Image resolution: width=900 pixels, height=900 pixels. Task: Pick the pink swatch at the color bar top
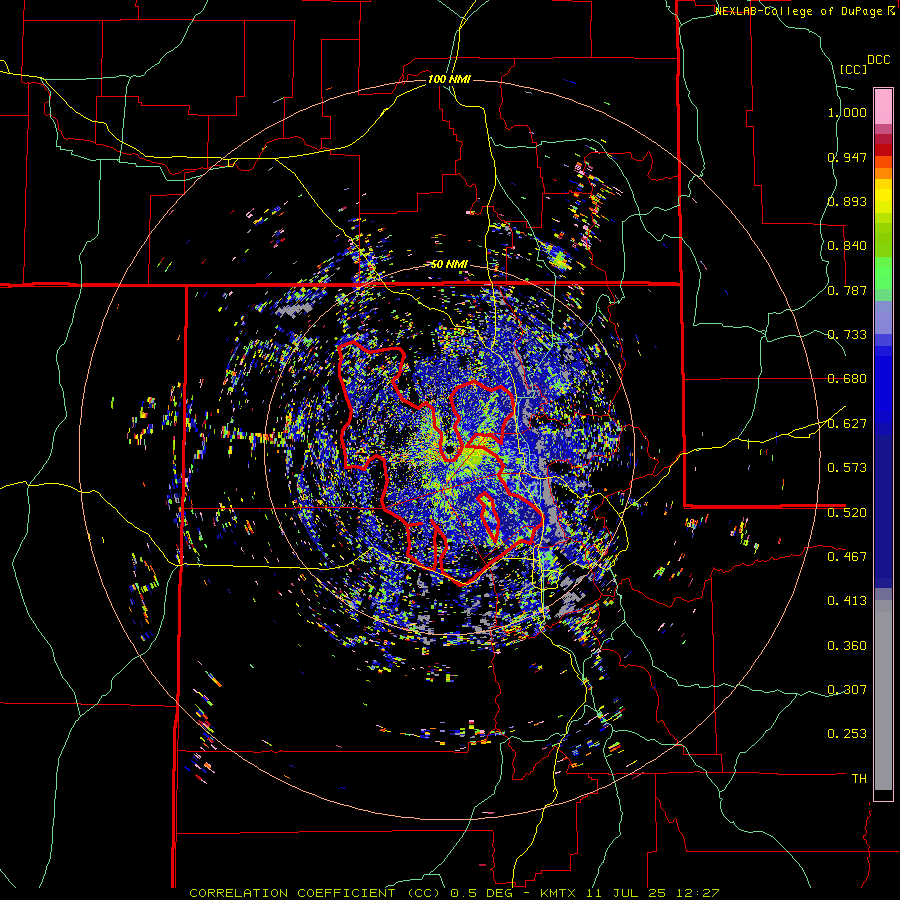(883, 106)
